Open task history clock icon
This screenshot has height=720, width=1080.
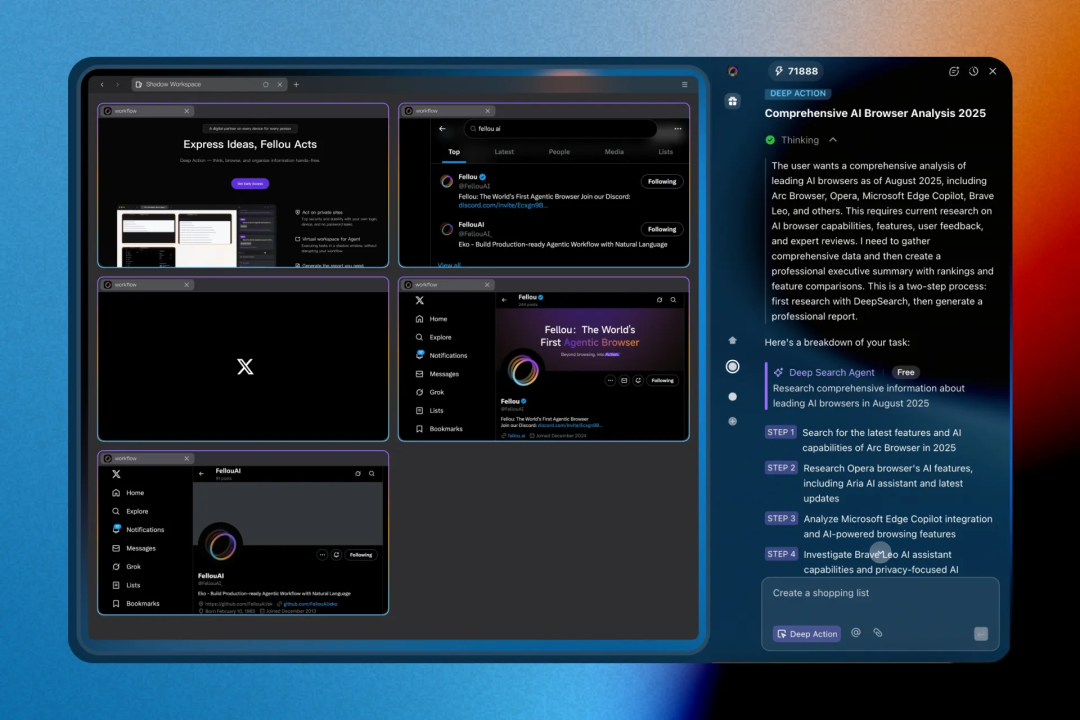pos(973,71)
